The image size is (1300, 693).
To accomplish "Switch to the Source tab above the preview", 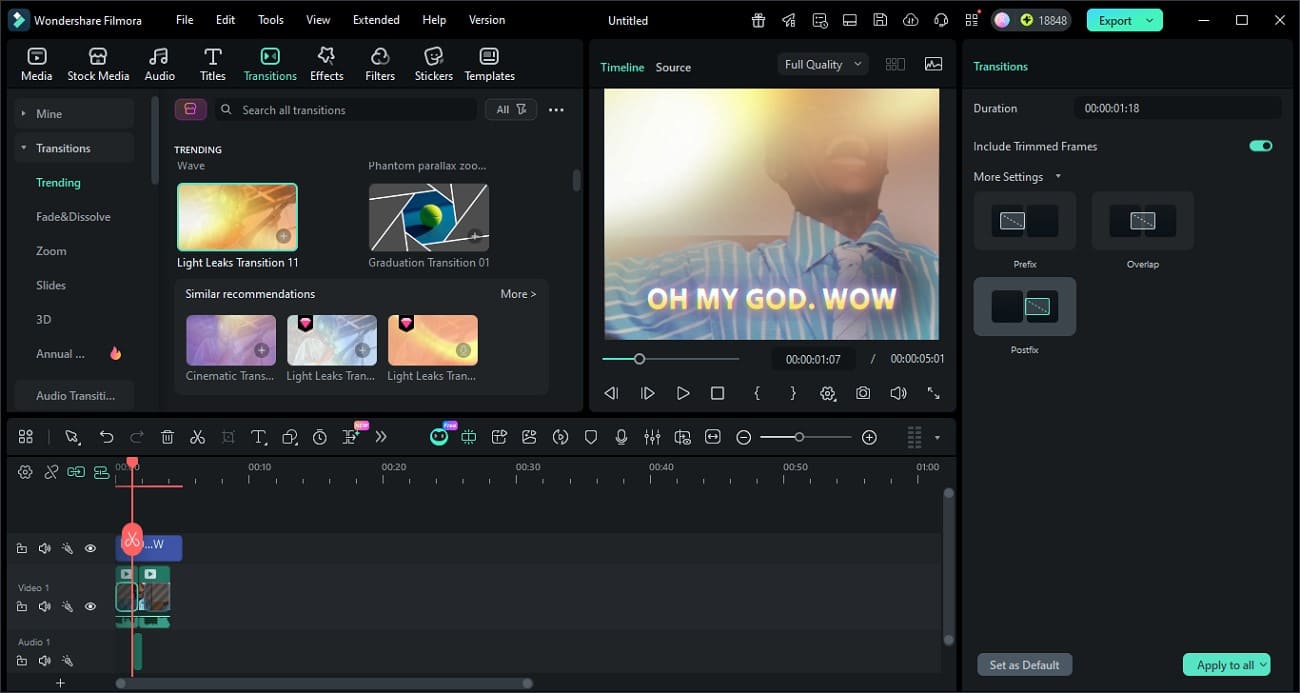I will coord(672,67).
